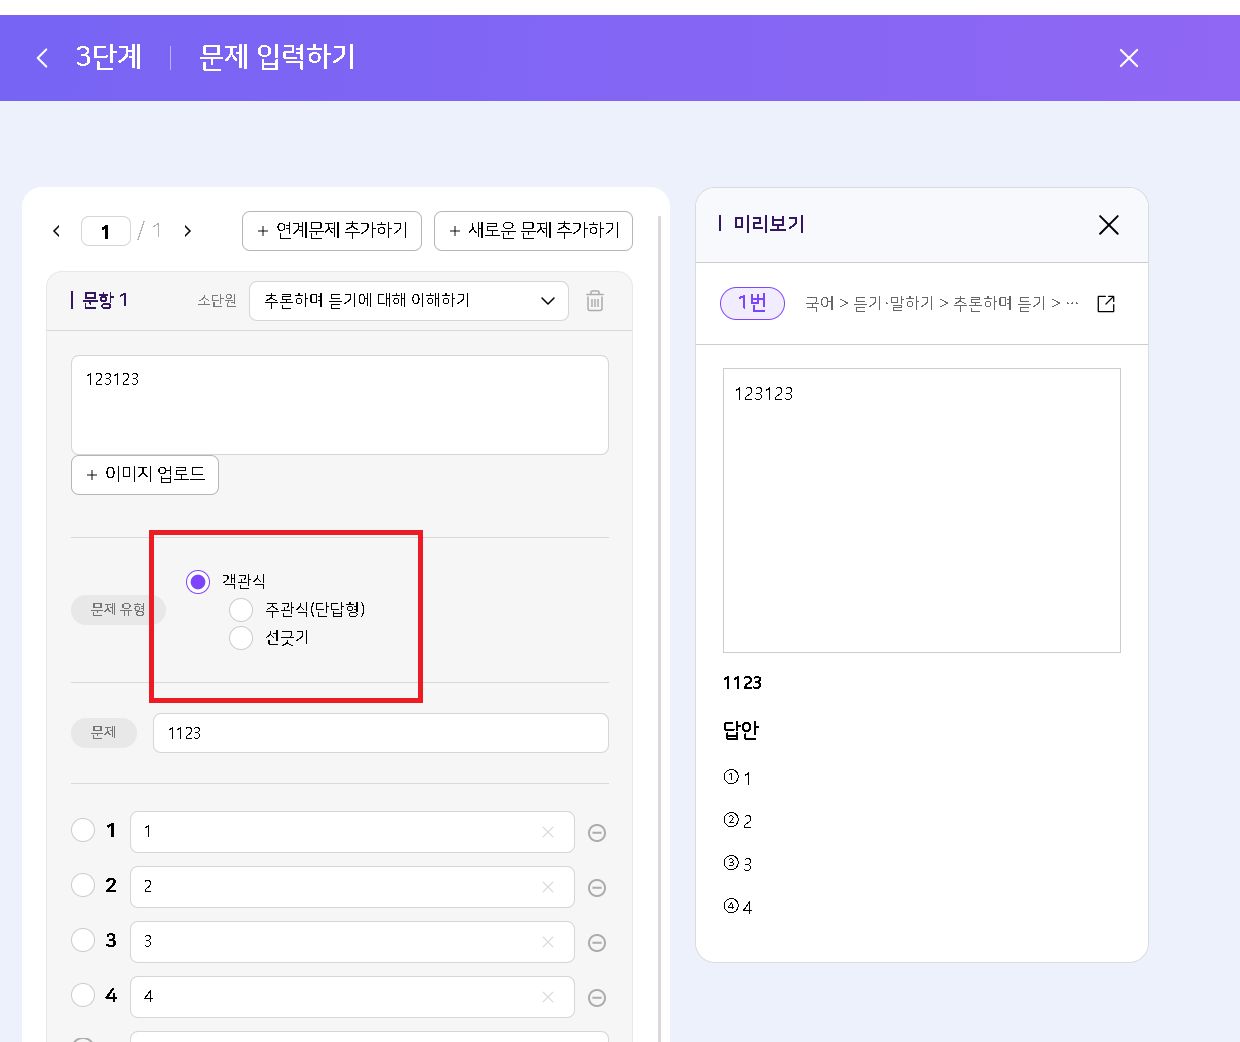Go back using header left arrow
The height and width of the screenshot is (1042, 1240).
pyautogui.click(x=42, y=58)
